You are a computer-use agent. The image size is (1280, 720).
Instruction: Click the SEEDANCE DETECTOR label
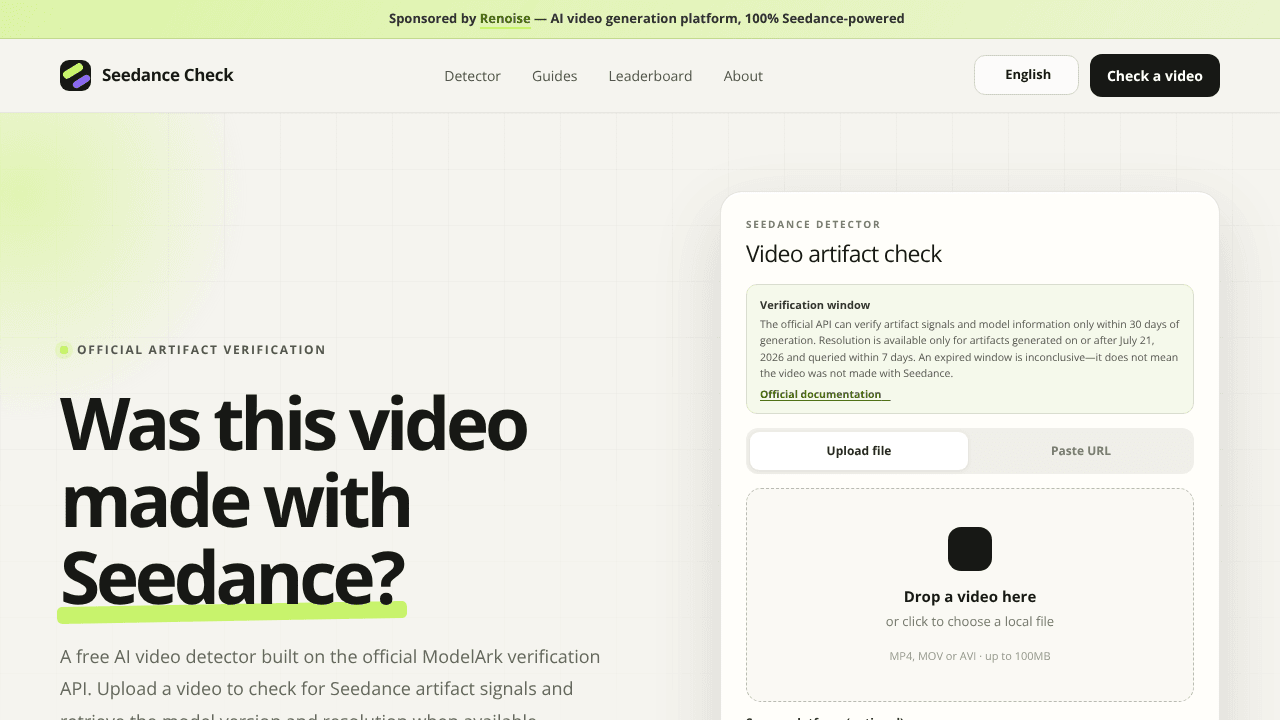tap(813, 225)
